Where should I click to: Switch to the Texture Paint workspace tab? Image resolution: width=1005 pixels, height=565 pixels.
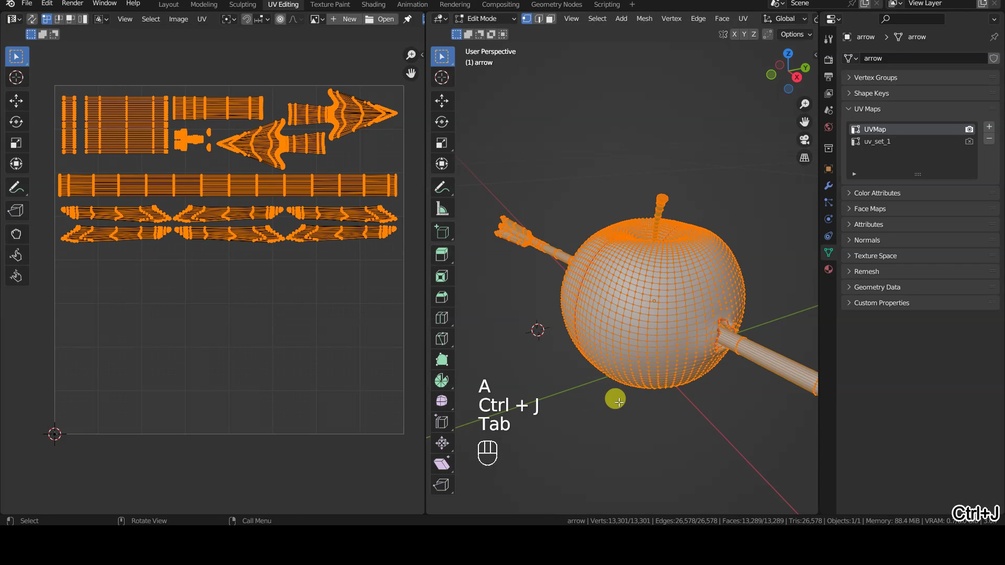[330, 4]
